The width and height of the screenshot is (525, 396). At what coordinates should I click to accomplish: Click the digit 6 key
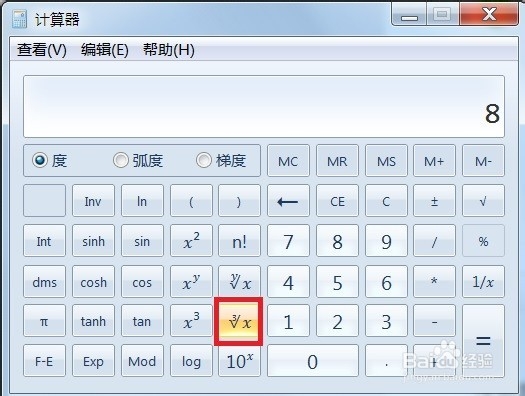click(x=386, y=282)
